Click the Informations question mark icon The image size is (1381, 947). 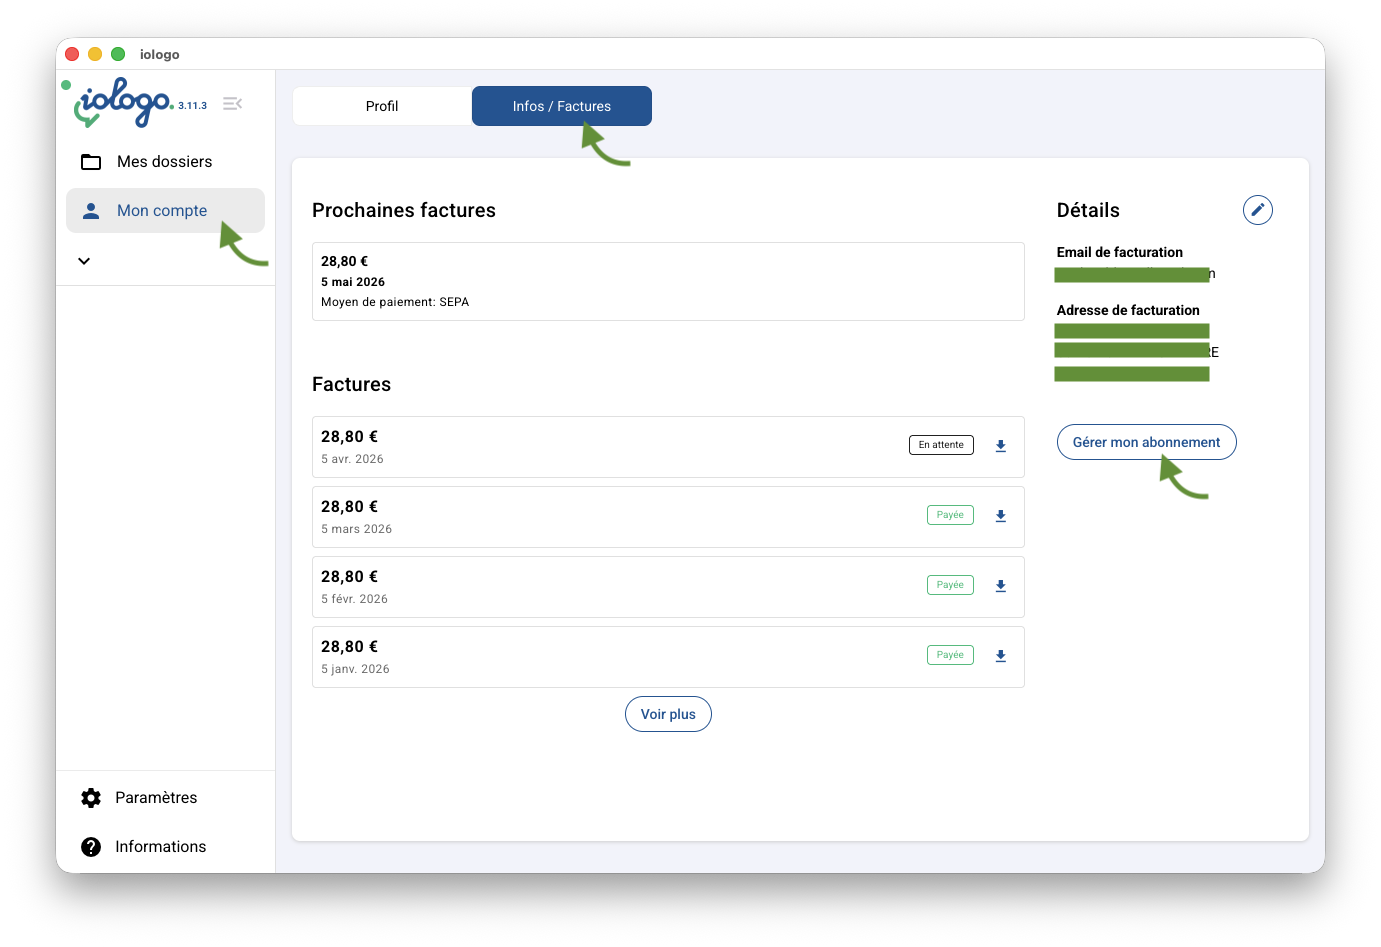pyautogui.click(x=91, y=847)
